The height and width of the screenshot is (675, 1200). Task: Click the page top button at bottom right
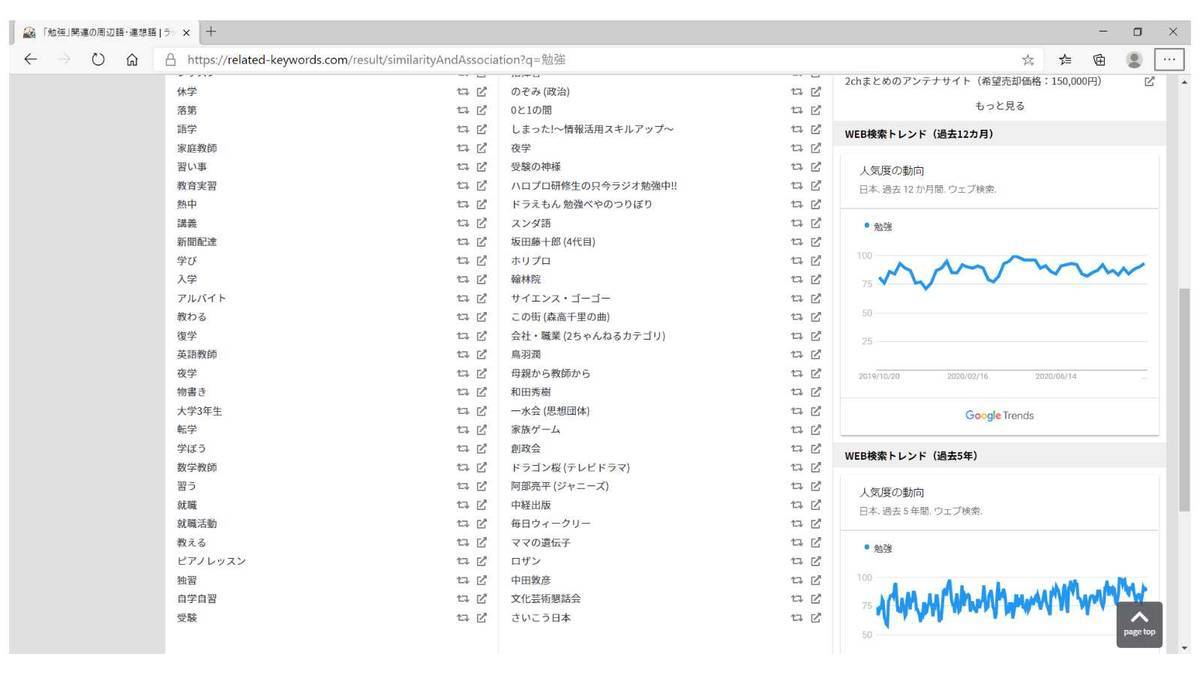tap(1138, 622)
